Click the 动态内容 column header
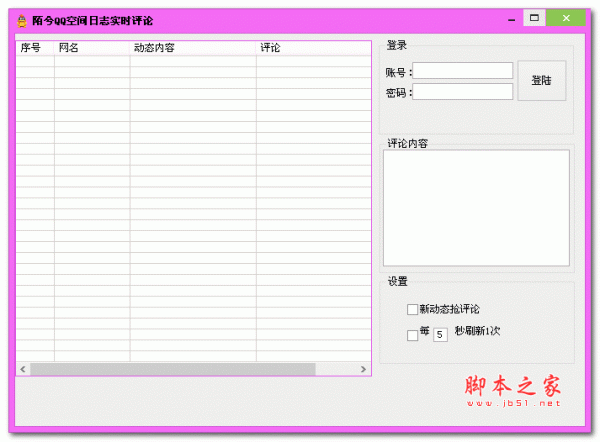 [x=193, y=48]
